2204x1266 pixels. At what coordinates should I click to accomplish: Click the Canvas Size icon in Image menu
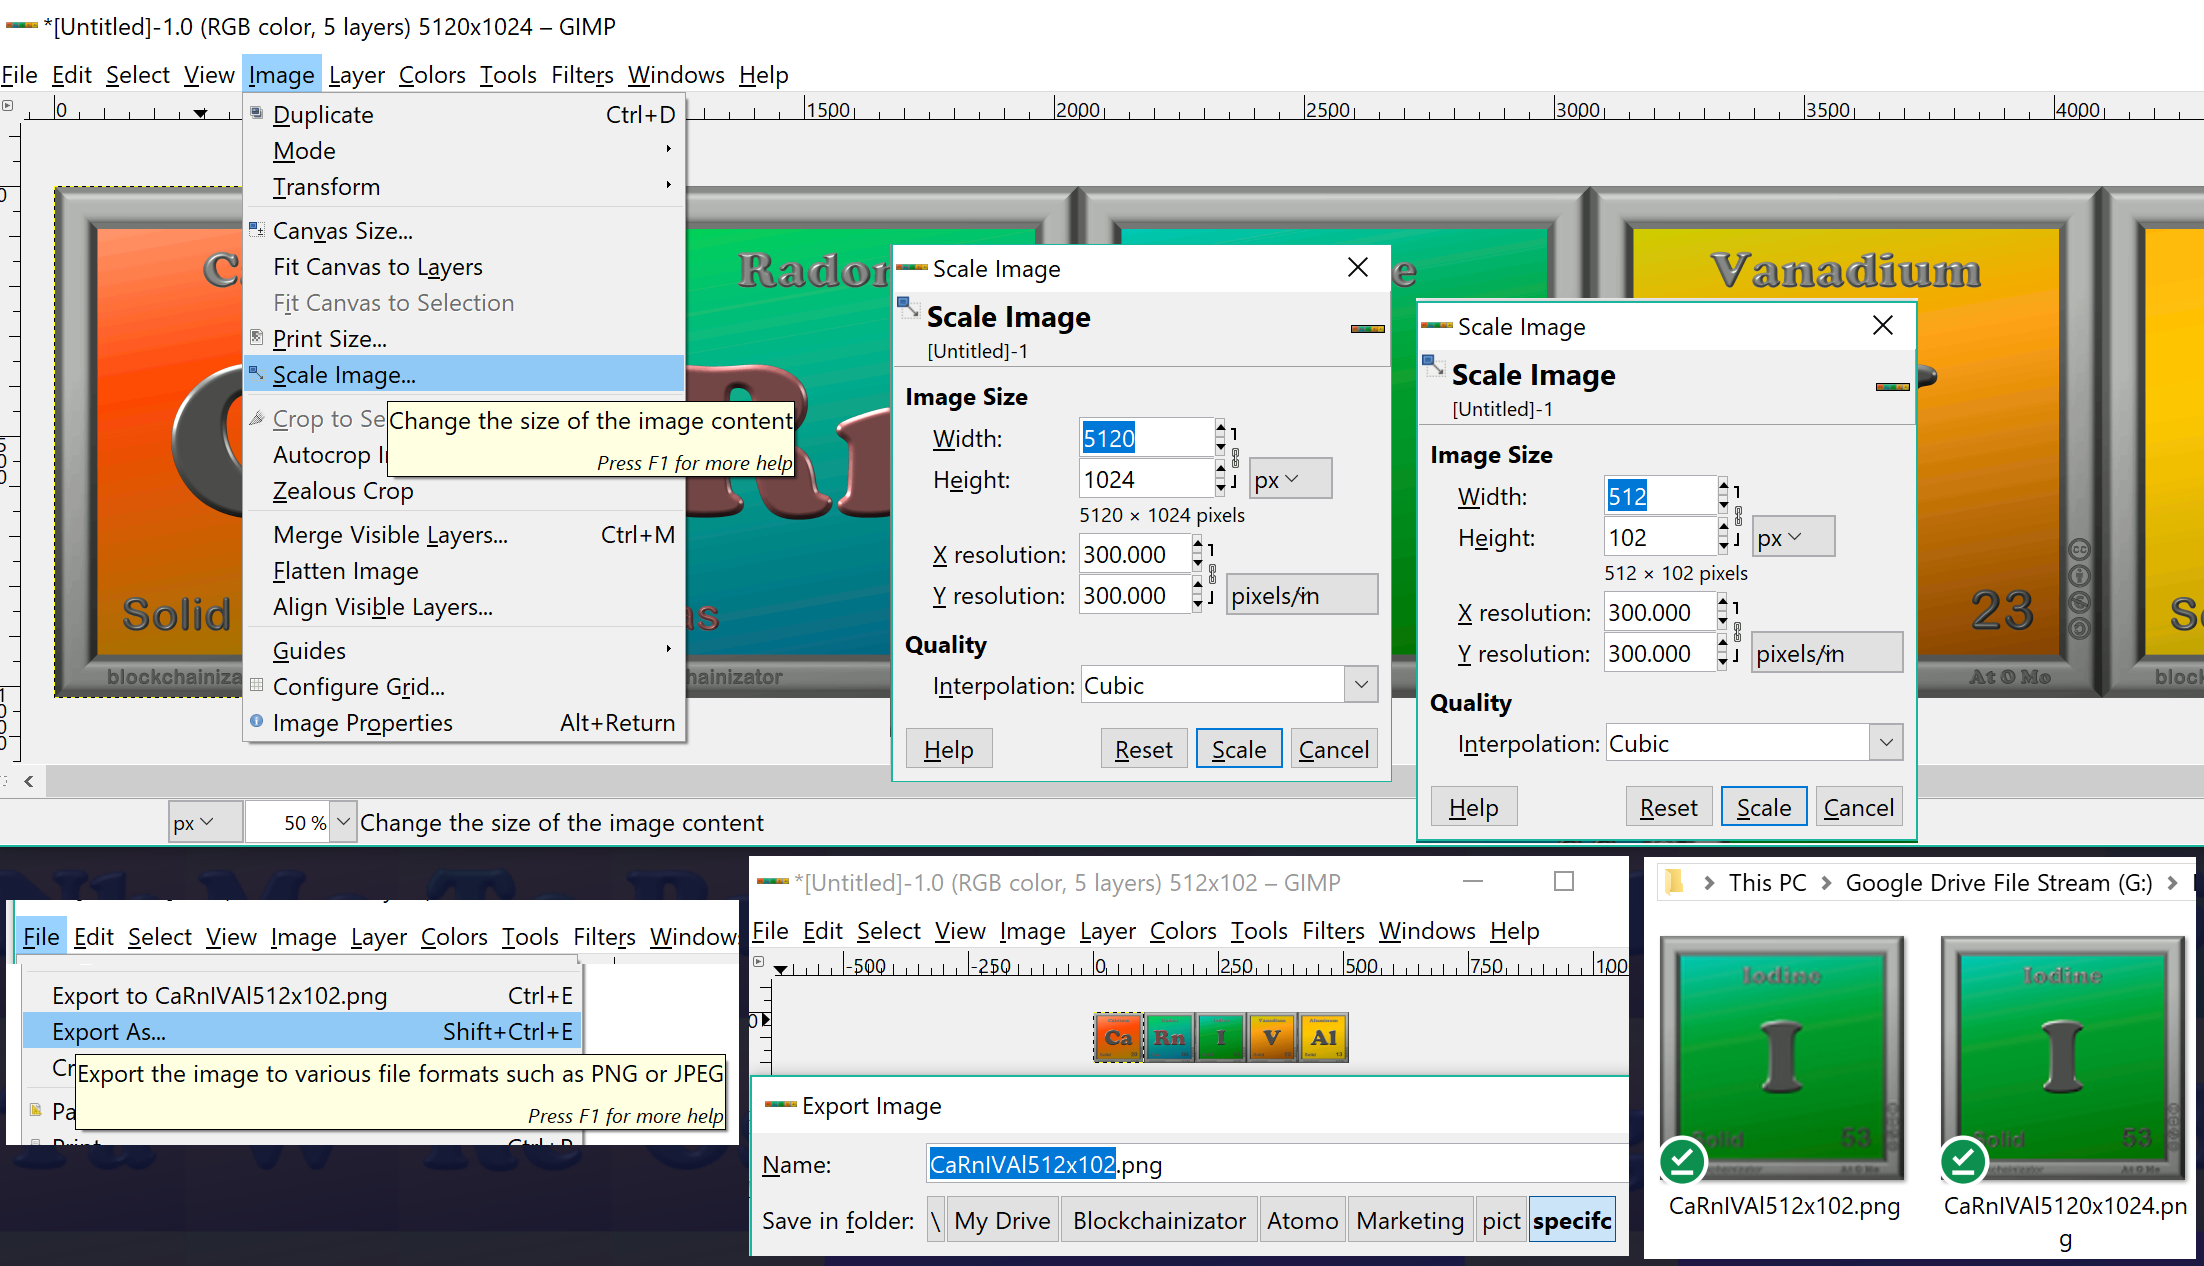(257, 229)
